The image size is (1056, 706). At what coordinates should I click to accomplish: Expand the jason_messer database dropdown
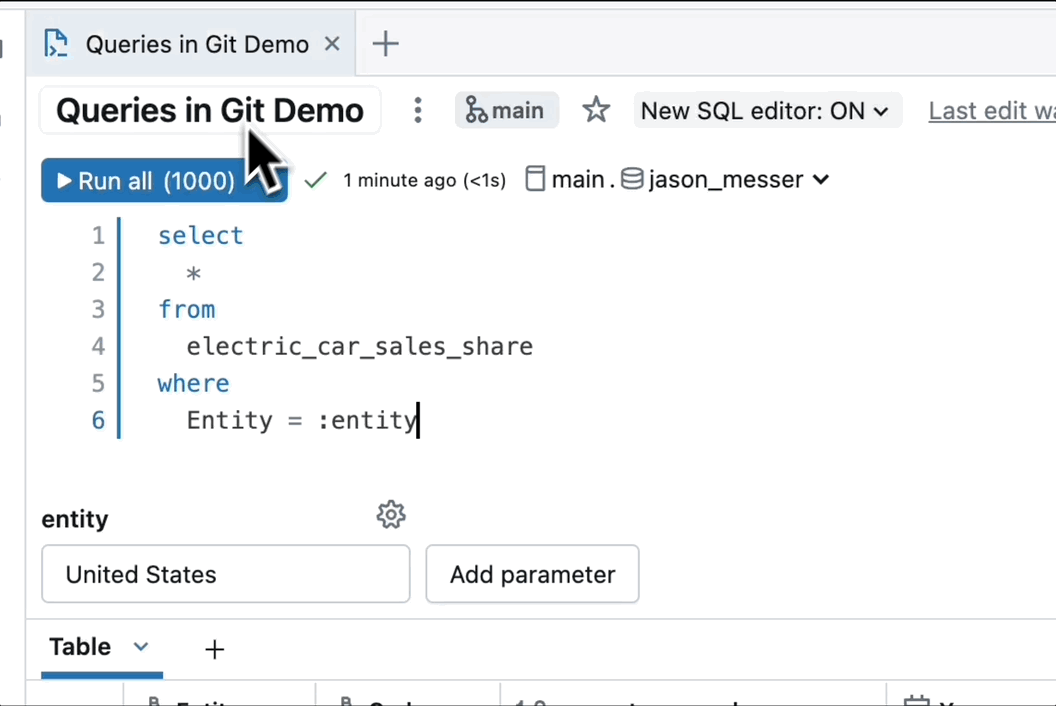[820, 180]
